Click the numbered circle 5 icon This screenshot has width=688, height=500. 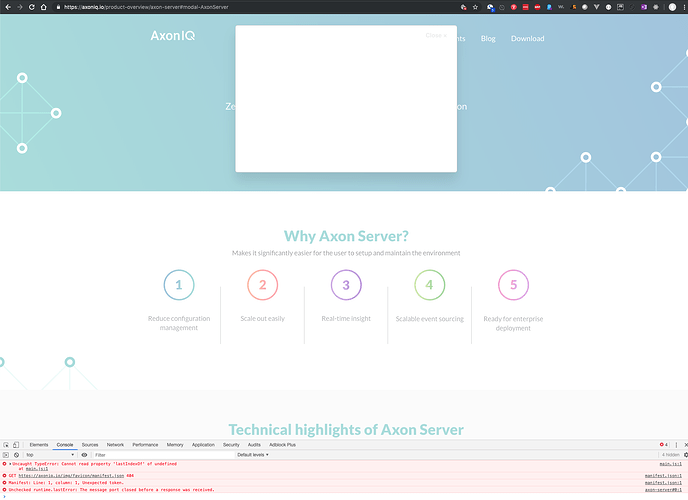point(513,285)
